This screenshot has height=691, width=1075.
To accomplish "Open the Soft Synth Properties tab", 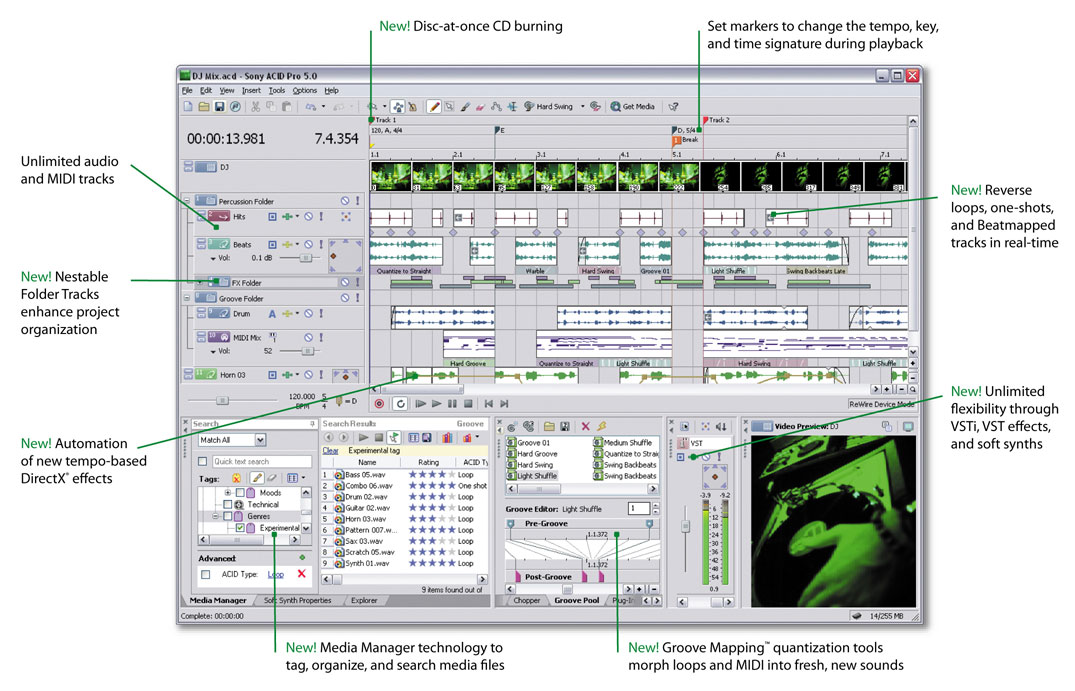I will pos(298,601).
